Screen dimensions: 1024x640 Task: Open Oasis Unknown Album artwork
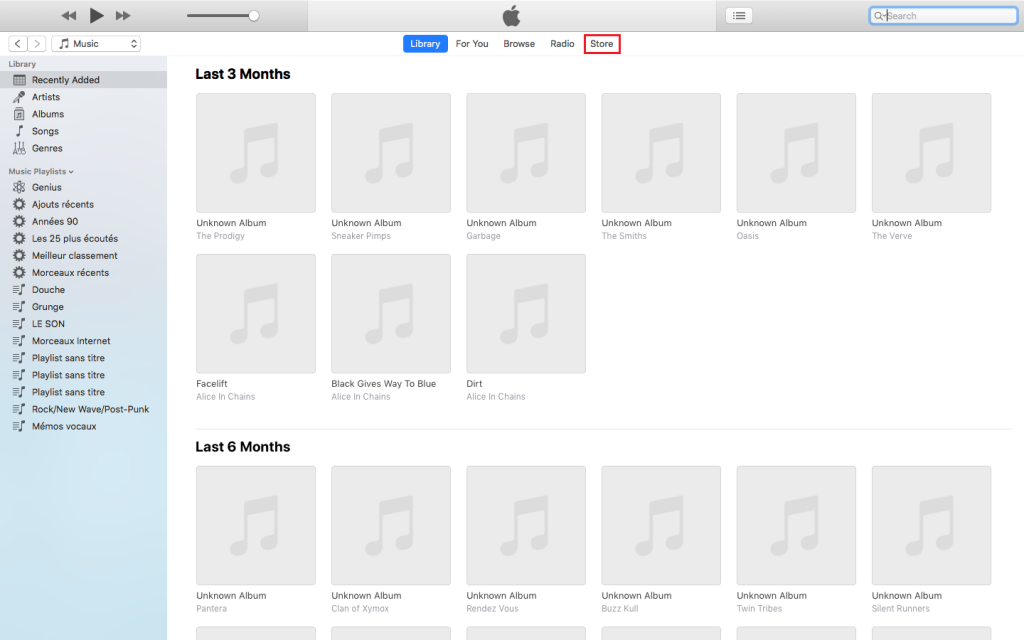(x=797, y=153)
